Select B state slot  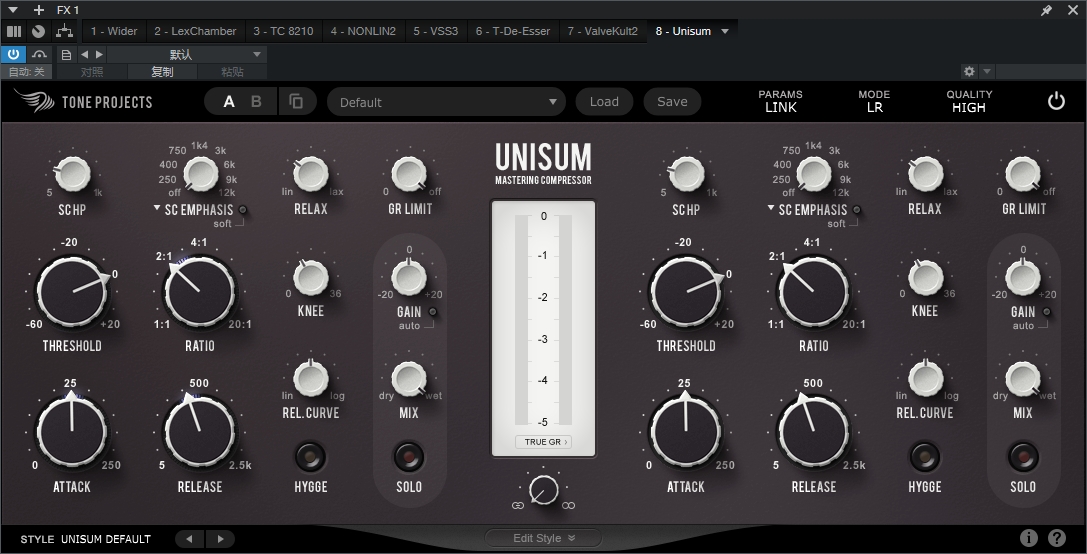(256, 102)
